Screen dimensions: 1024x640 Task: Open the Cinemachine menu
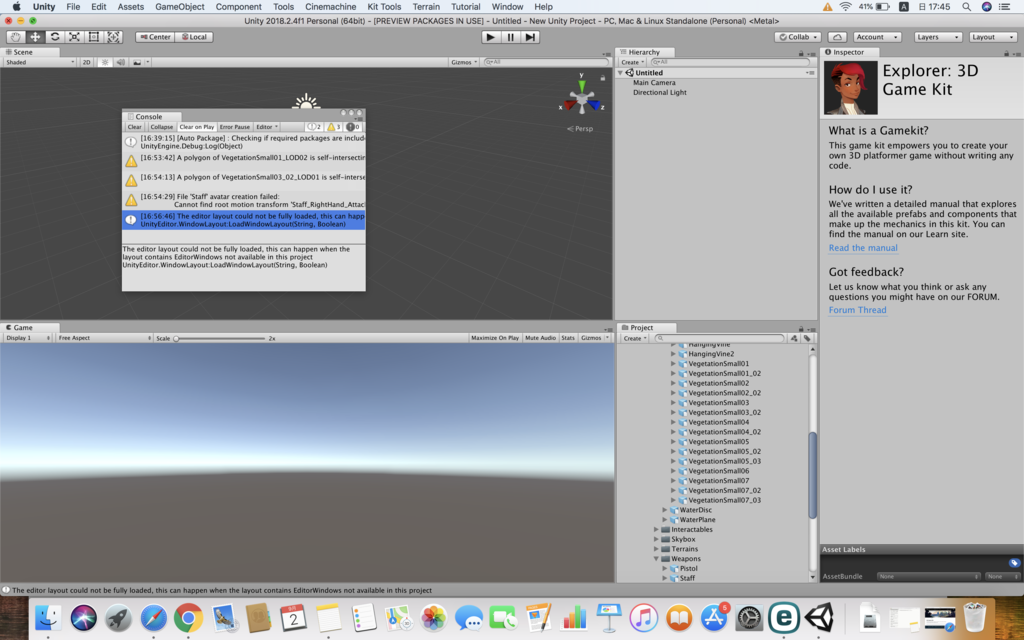coord(330,7)
